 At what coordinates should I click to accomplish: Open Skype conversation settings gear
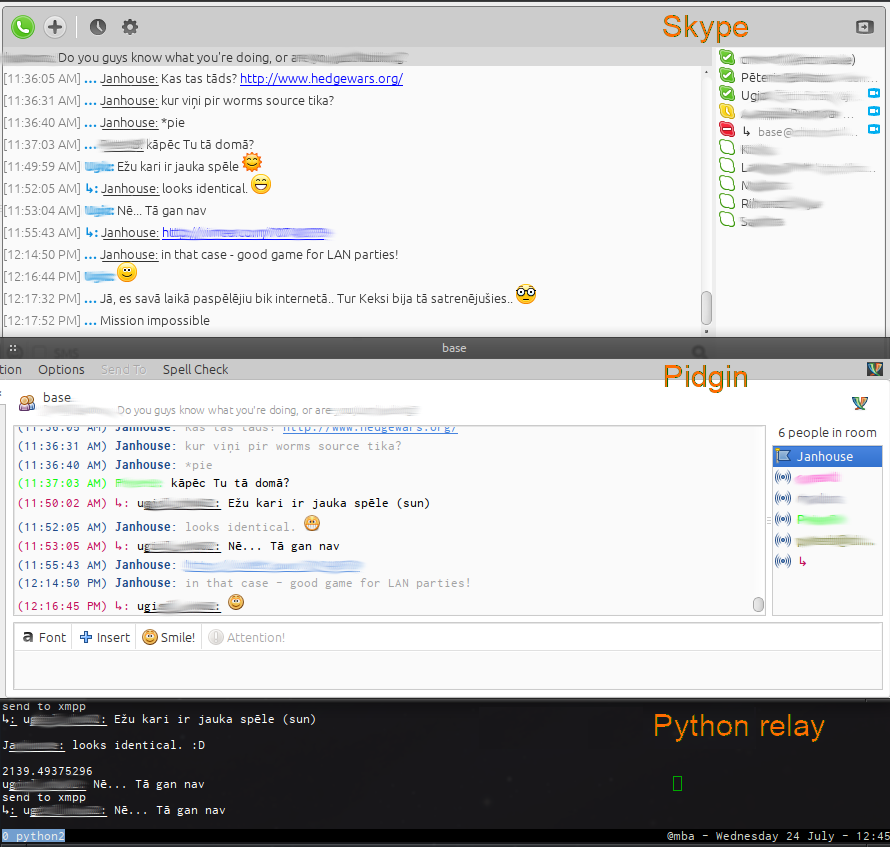click(x=130, y=27)
